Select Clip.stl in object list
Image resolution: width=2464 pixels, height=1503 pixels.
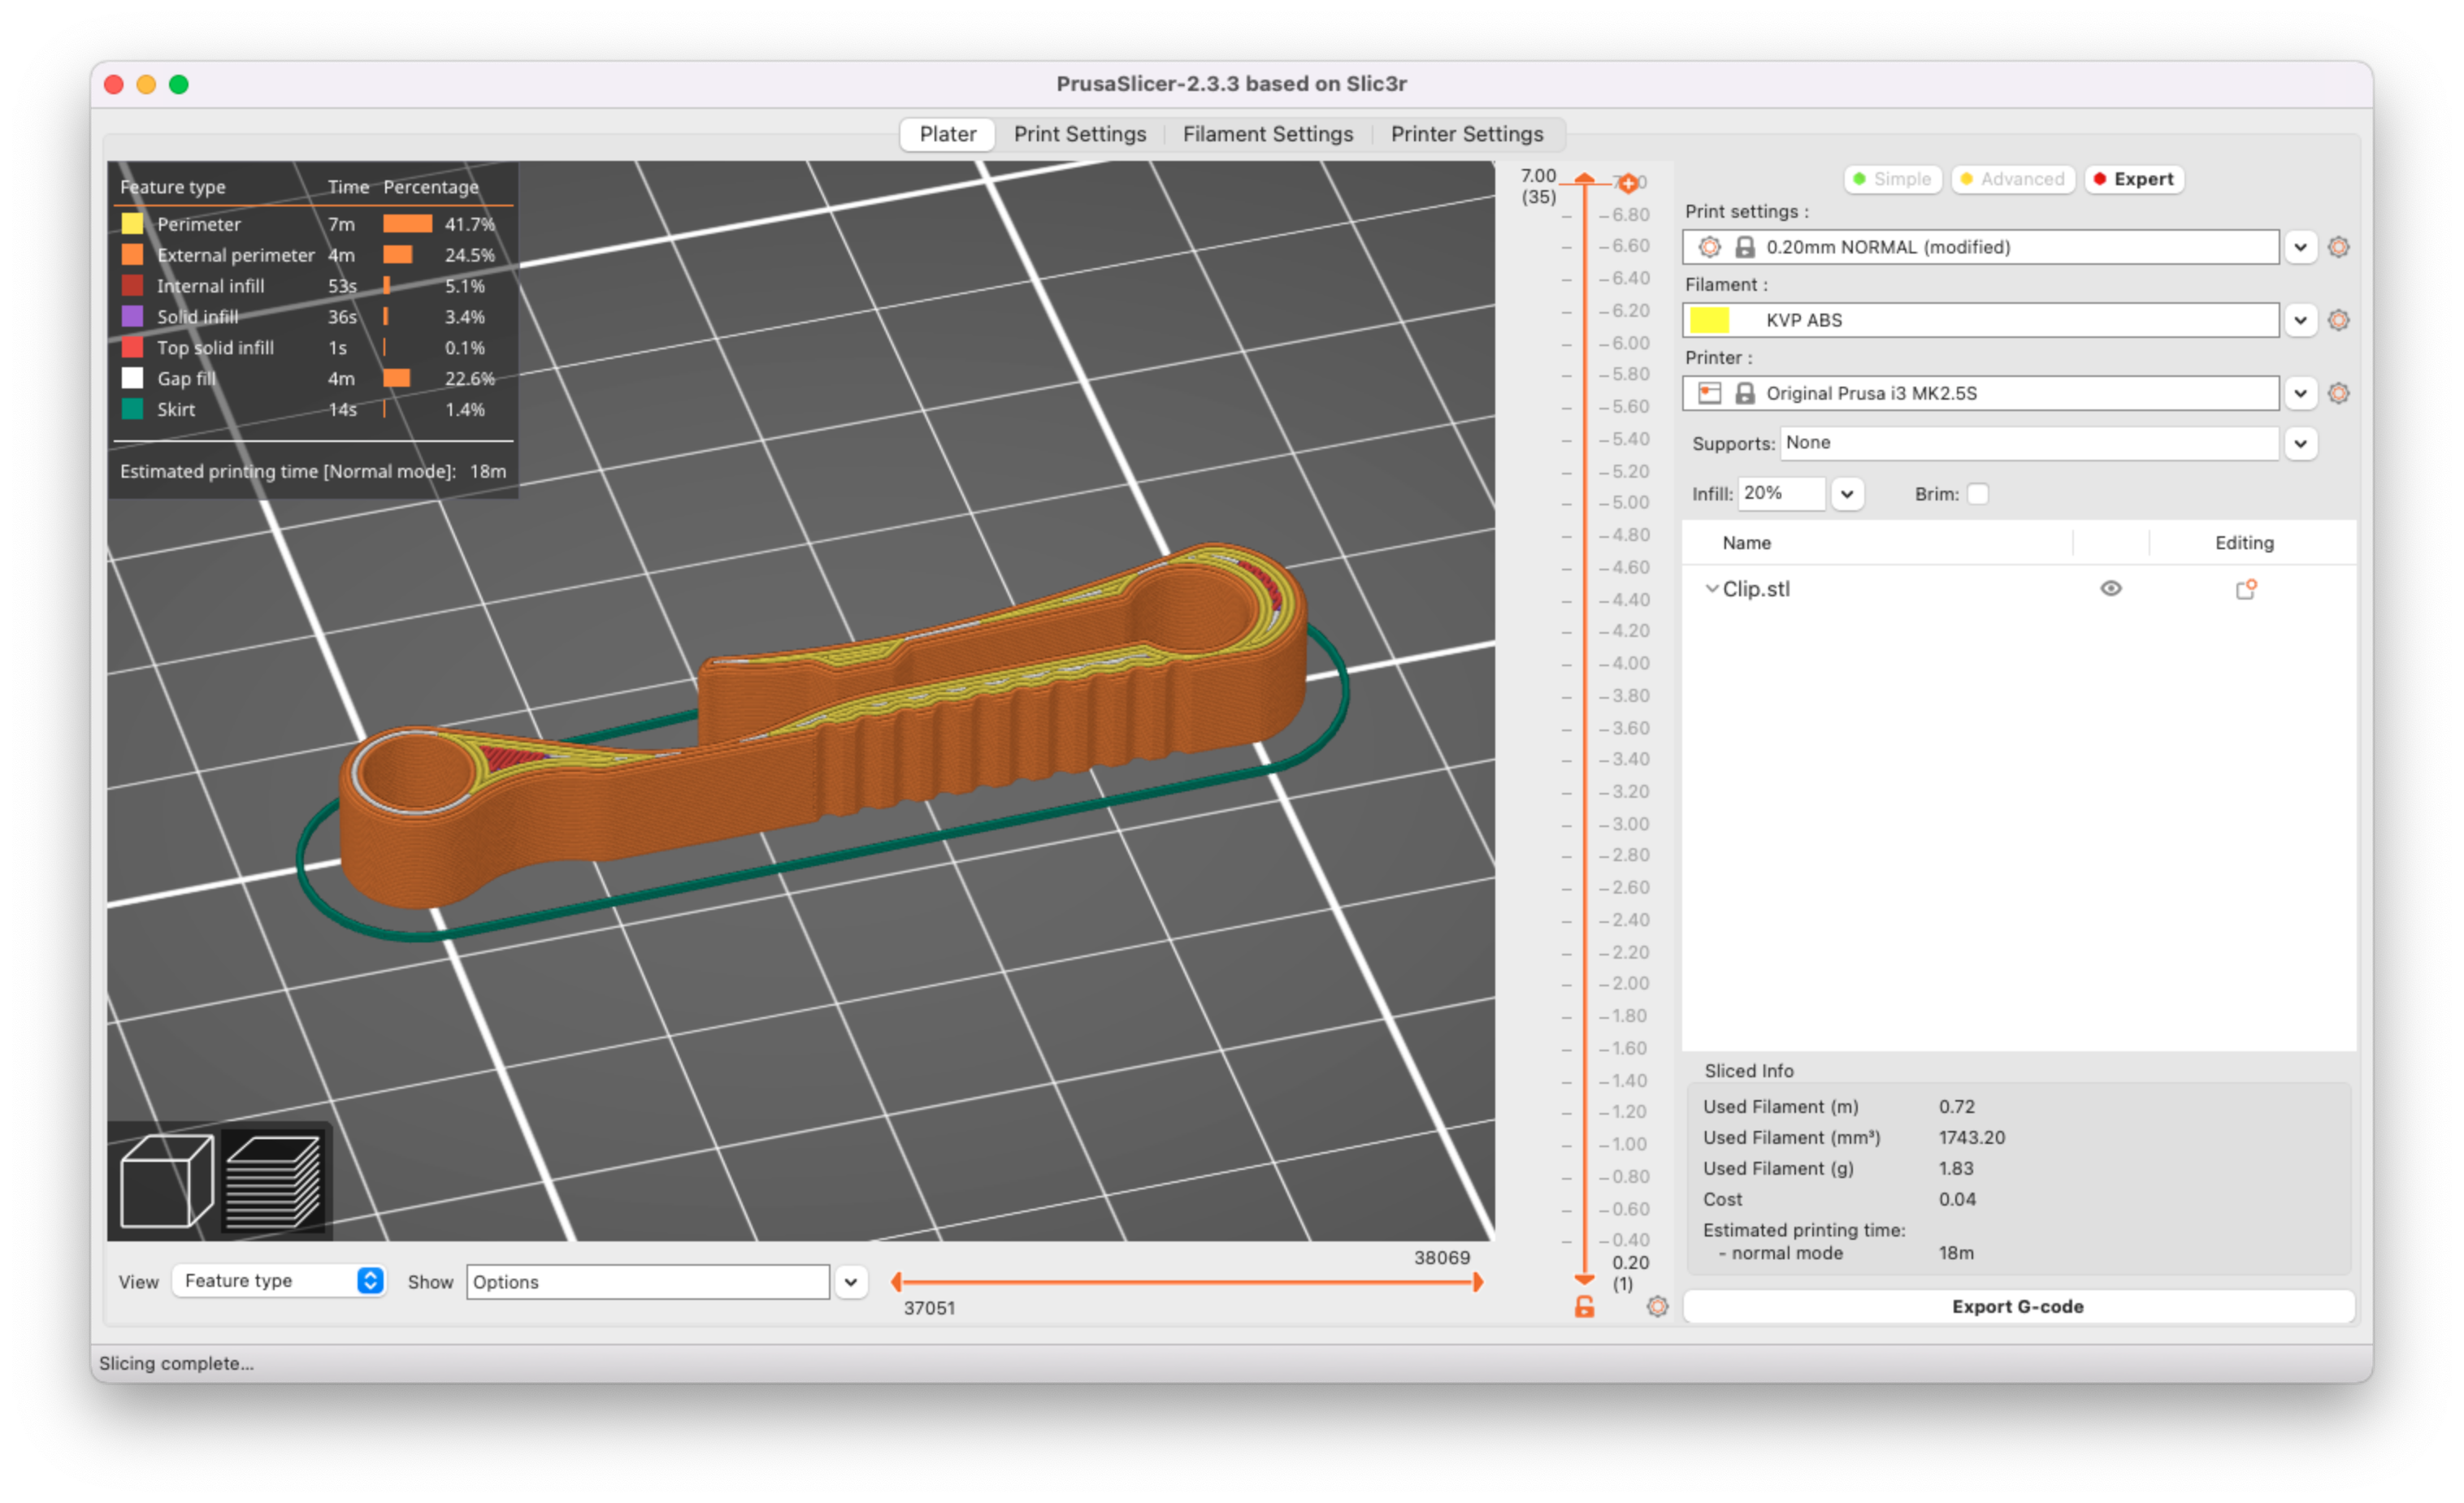tap(1756, 589)
